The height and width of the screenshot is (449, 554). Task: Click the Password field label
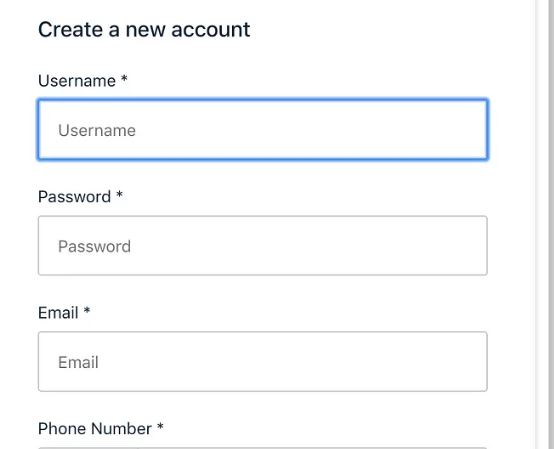coord(75,197)
